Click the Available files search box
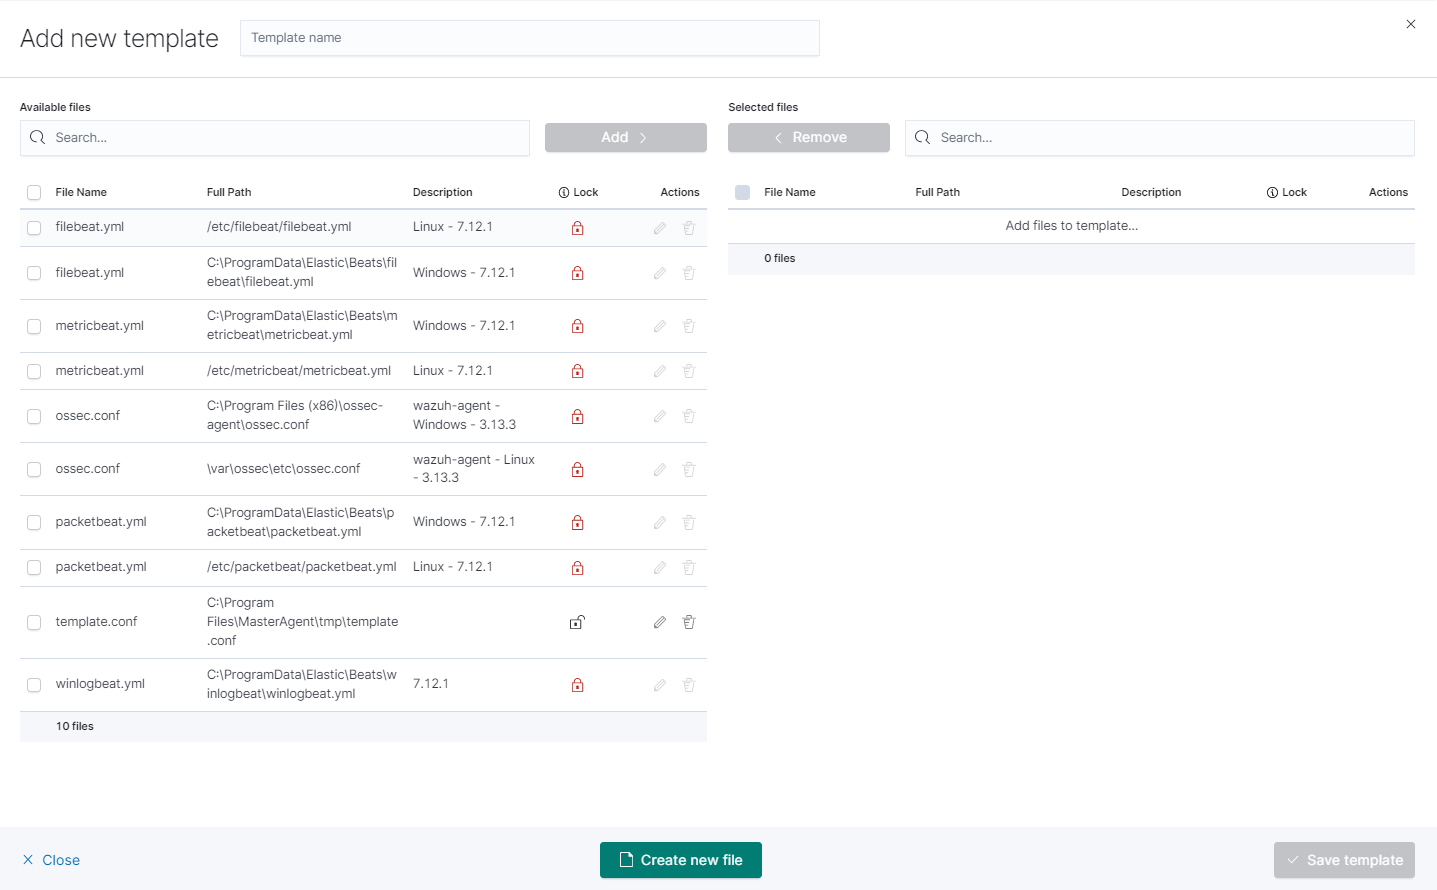The height and width of the screenshot is (890, 1437). click(275, 138)
